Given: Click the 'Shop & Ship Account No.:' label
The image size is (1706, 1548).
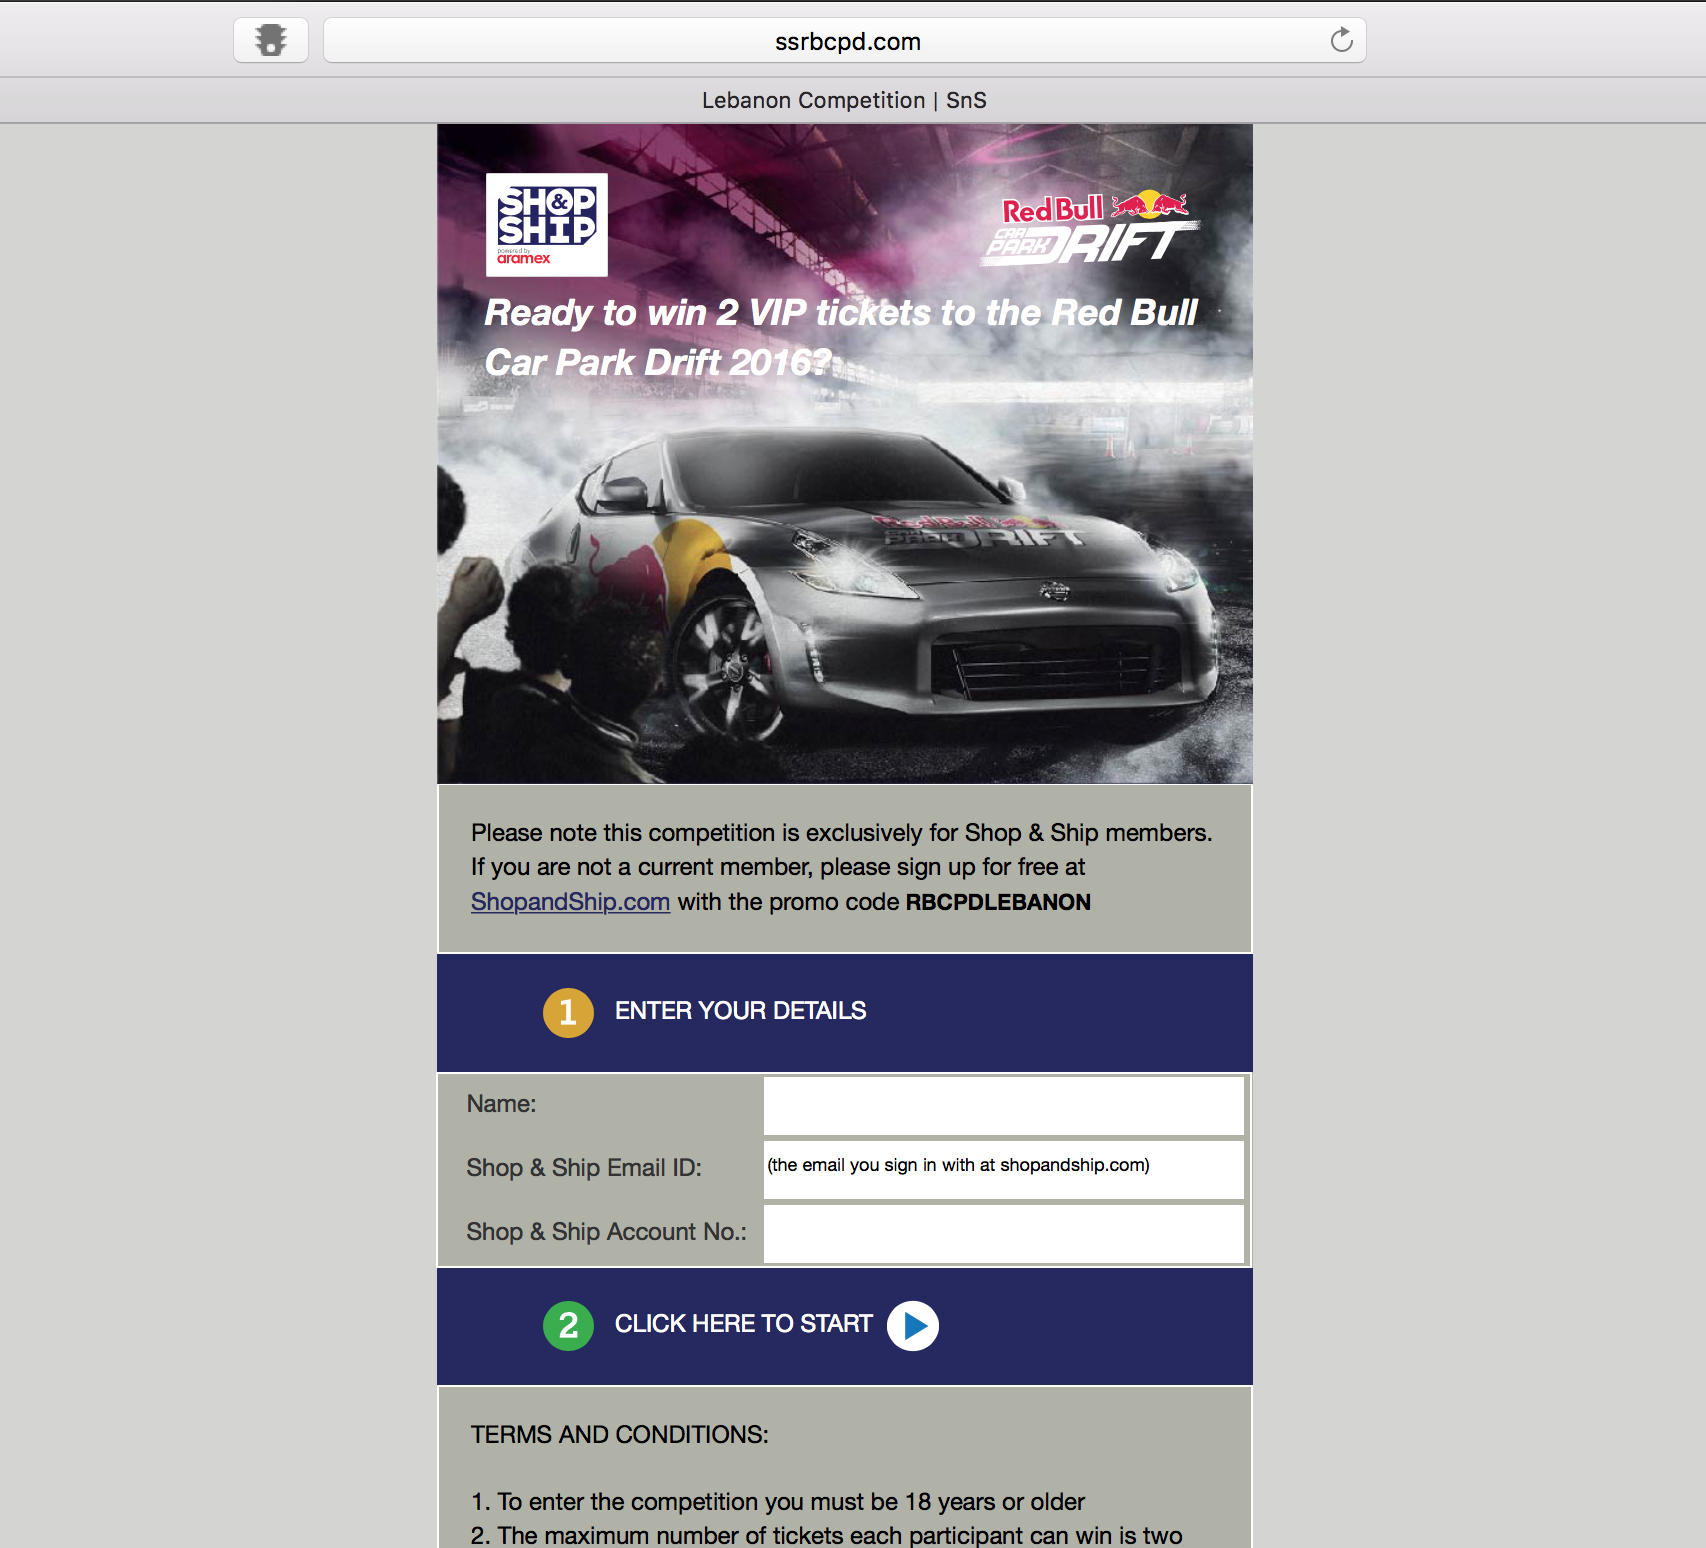Looking at the screenshot, I should 607,1232.
